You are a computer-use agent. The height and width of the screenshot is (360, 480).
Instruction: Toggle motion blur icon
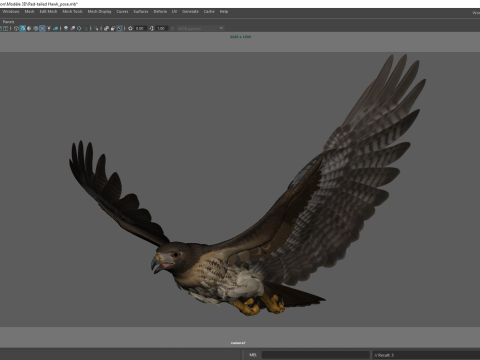tap(73, 28)
